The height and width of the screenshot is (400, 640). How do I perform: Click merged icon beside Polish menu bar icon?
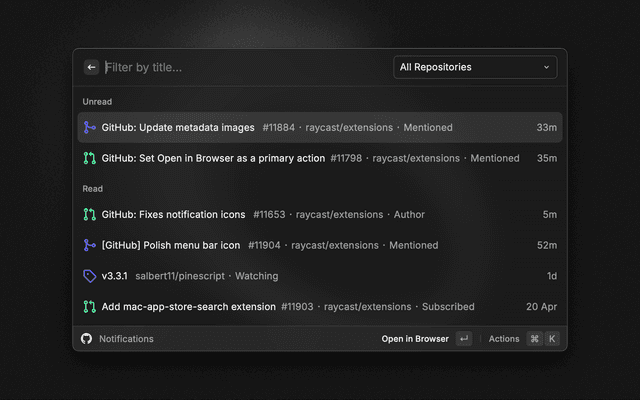point(89,245)
